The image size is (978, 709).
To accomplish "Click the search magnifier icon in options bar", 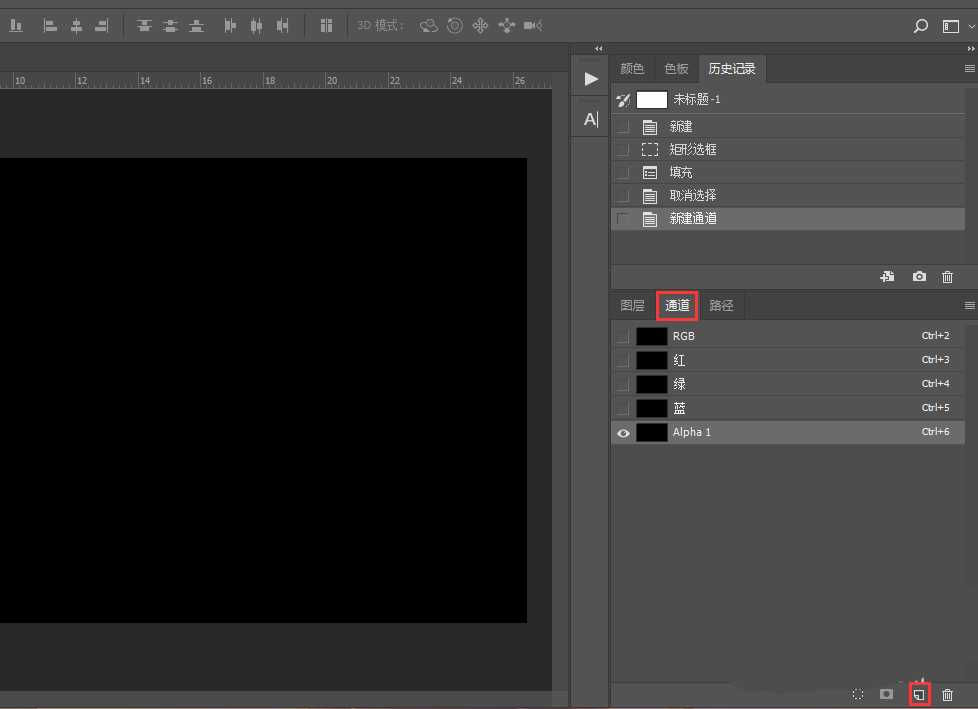I will [921, 26].
